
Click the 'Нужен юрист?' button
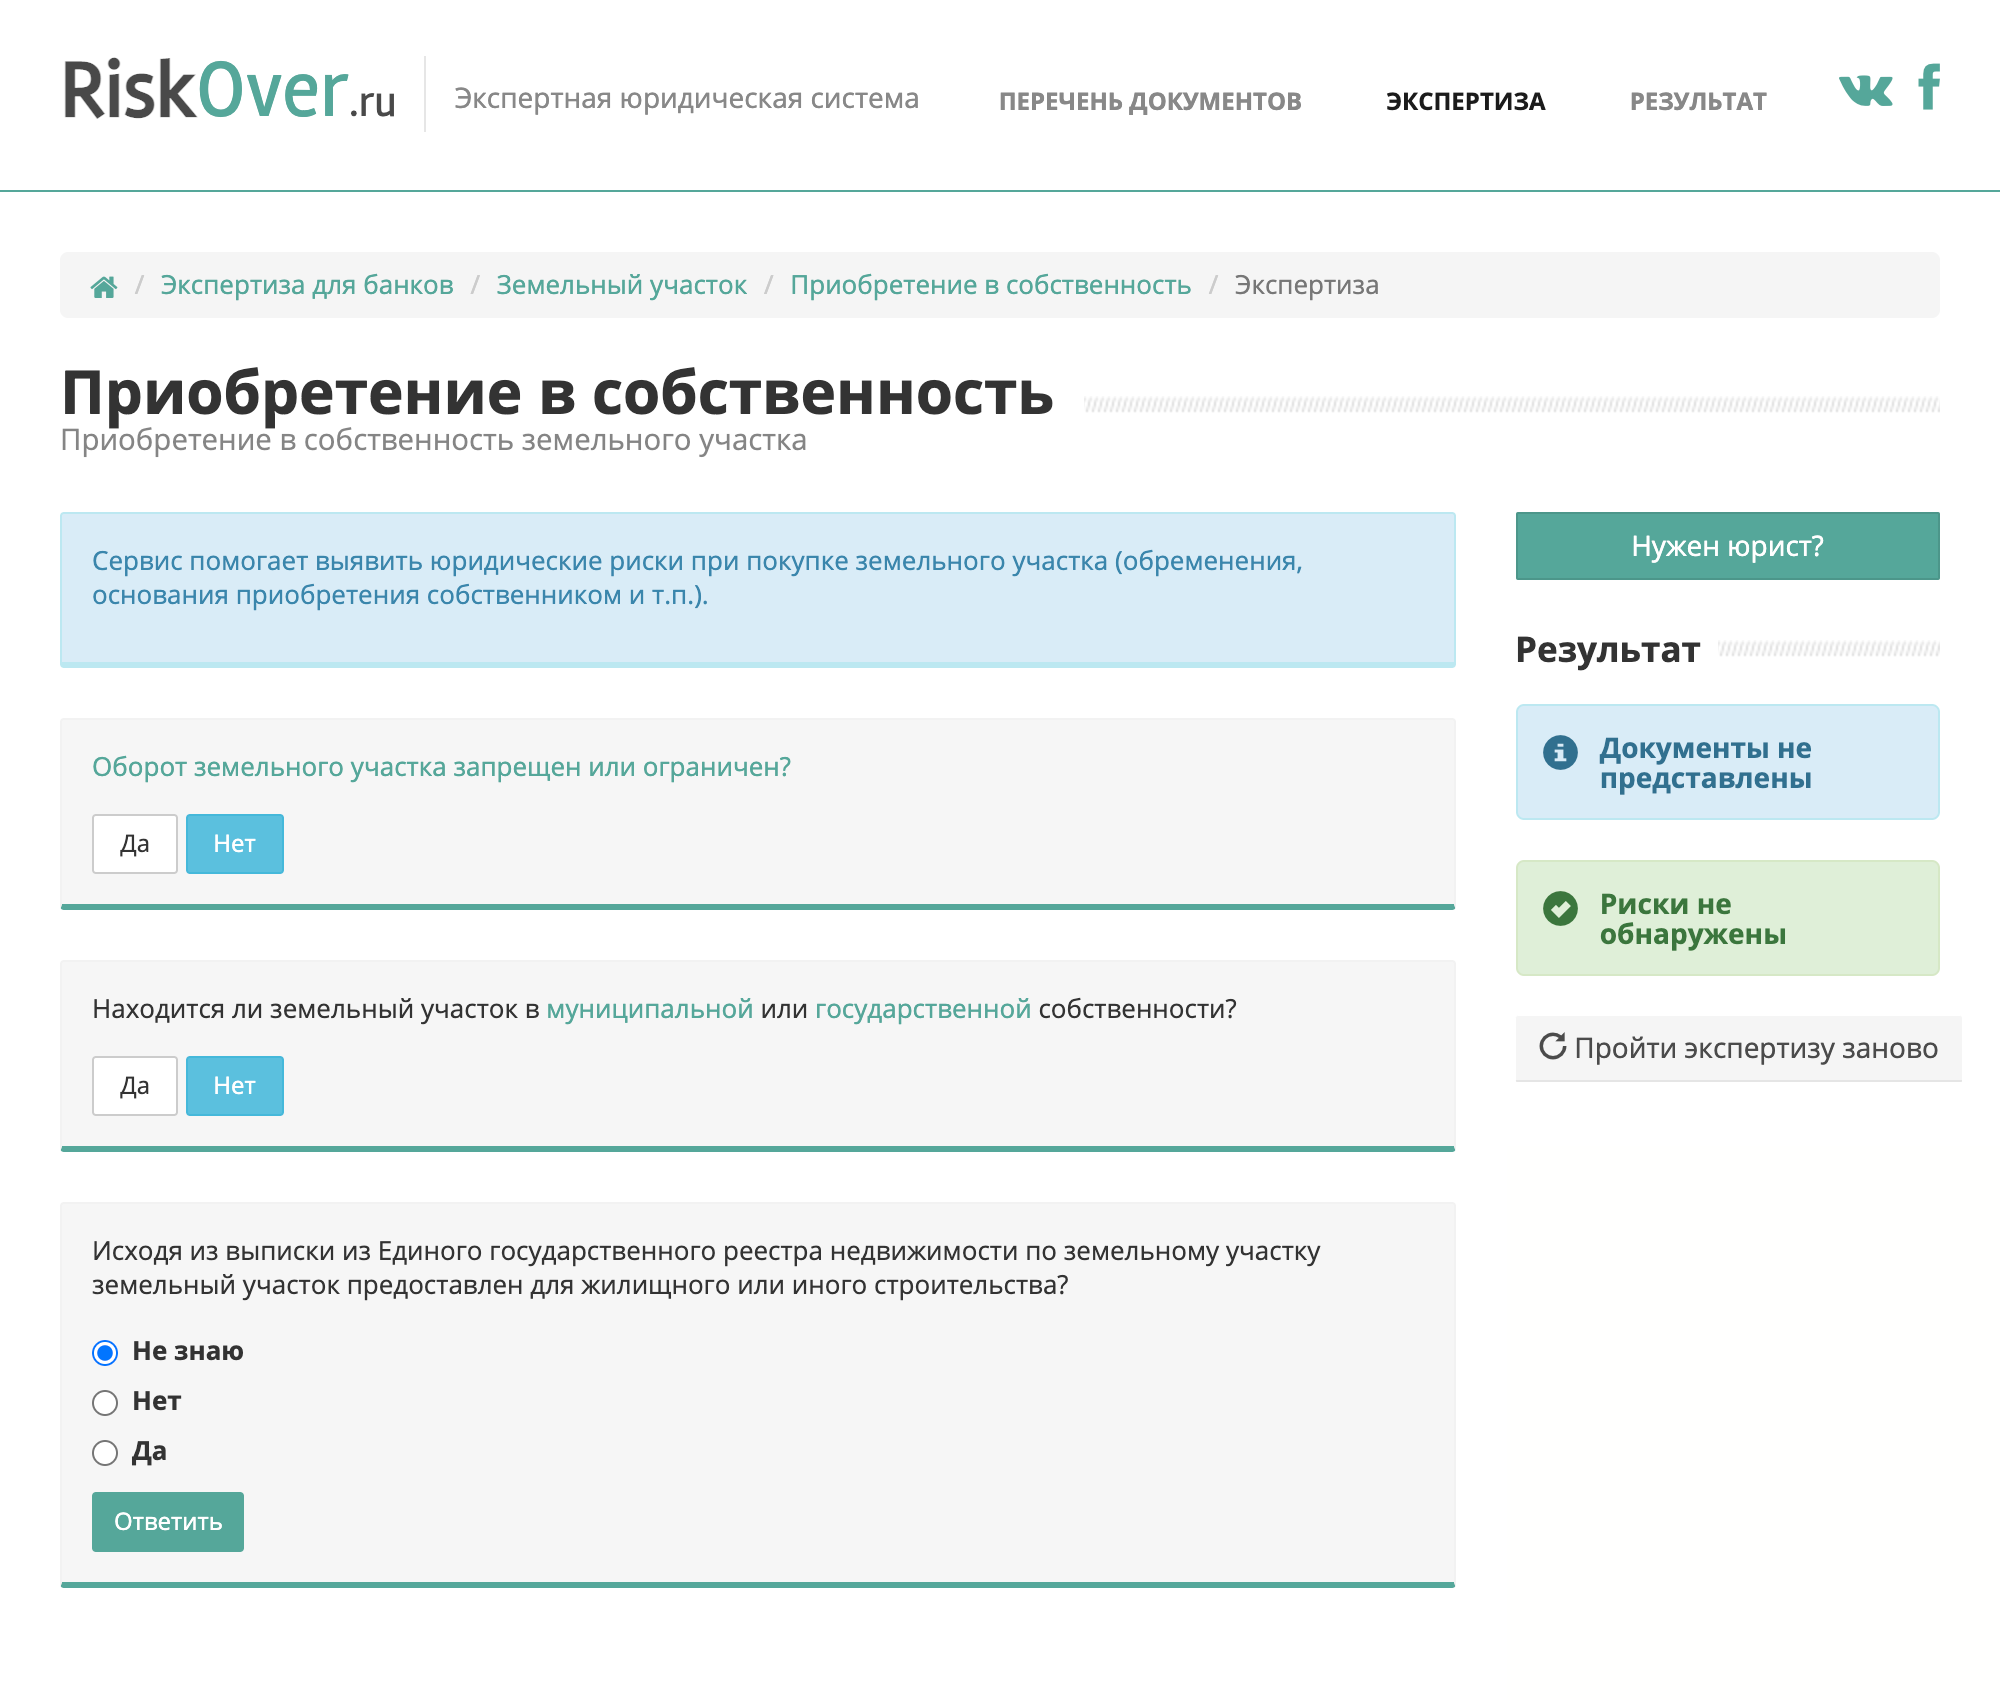[x=1727, y=546]
